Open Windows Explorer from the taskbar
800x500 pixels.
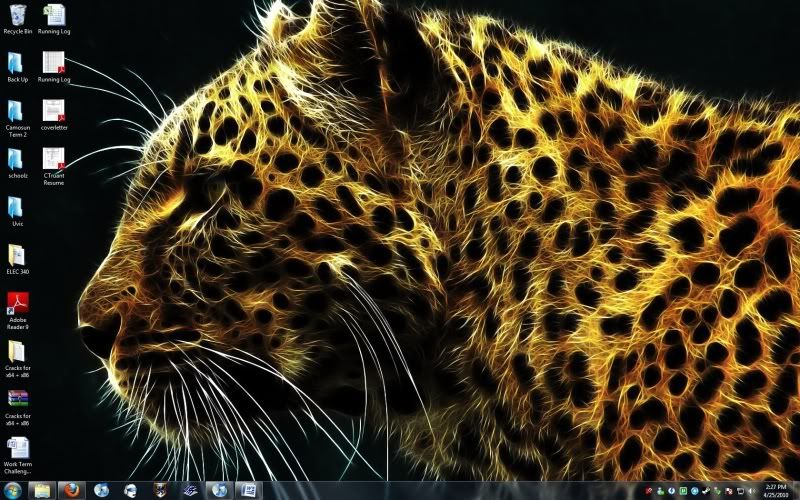point(42,491)
